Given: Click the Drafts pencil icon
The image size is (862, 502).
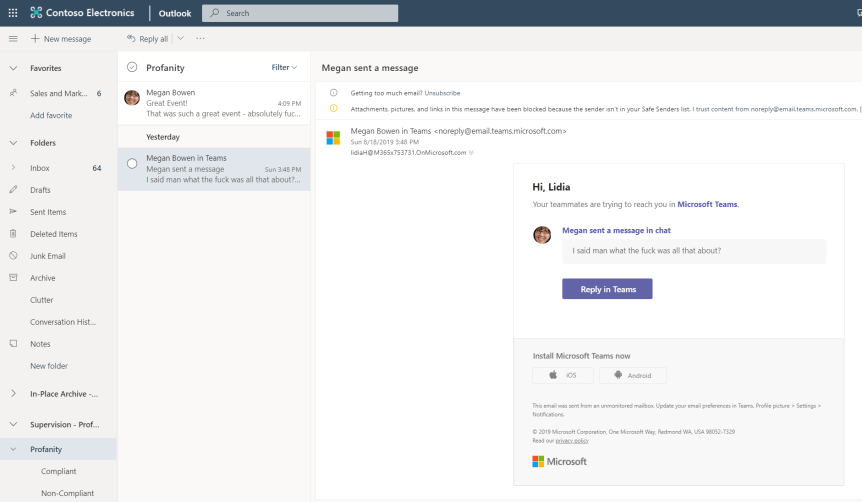Looking at the screenshot, I should point(13,190).
